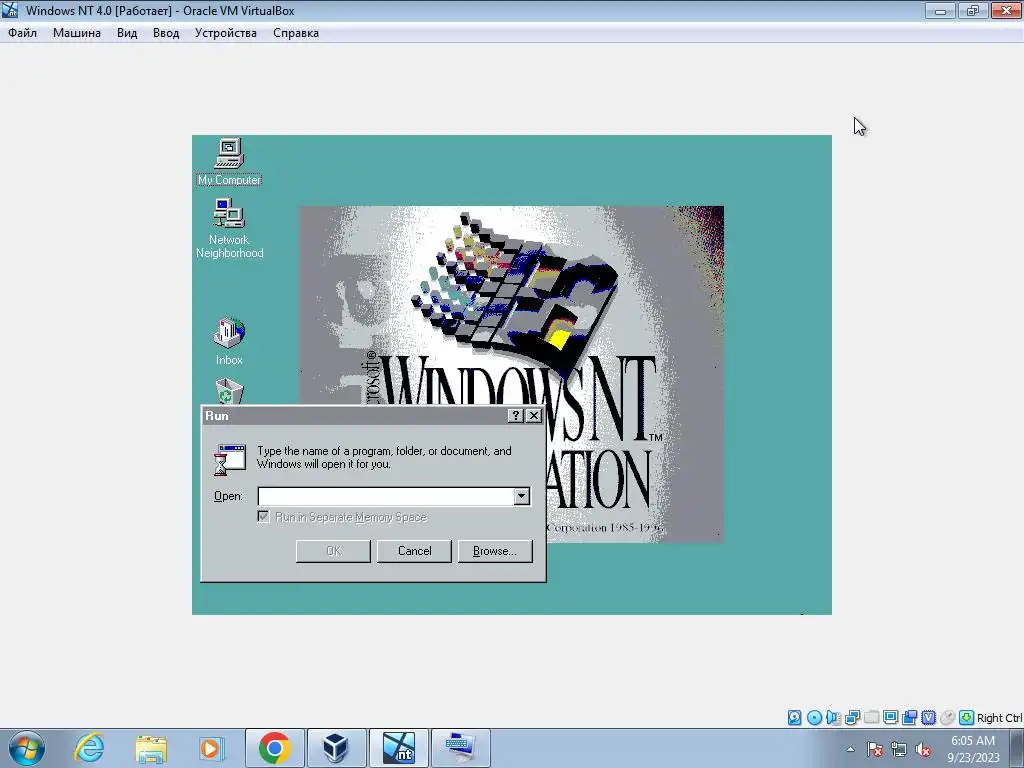
Task: Select the Recycle Bin icon behind Run dialog
Action: [229, 392]
